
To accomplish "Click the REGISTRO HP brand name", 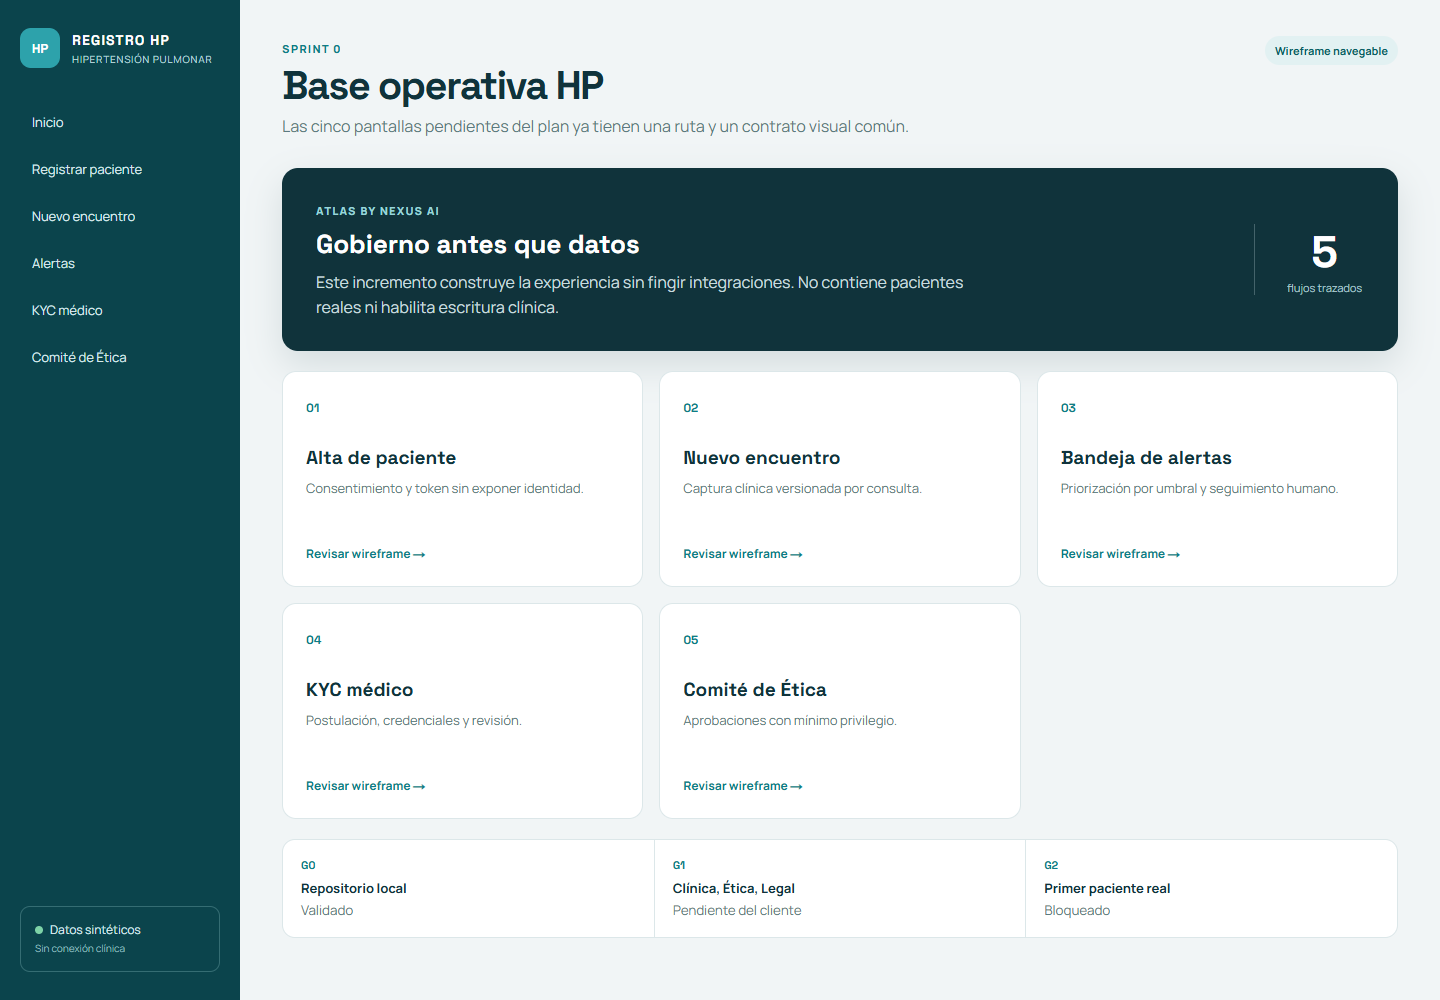I will point(121,40).
